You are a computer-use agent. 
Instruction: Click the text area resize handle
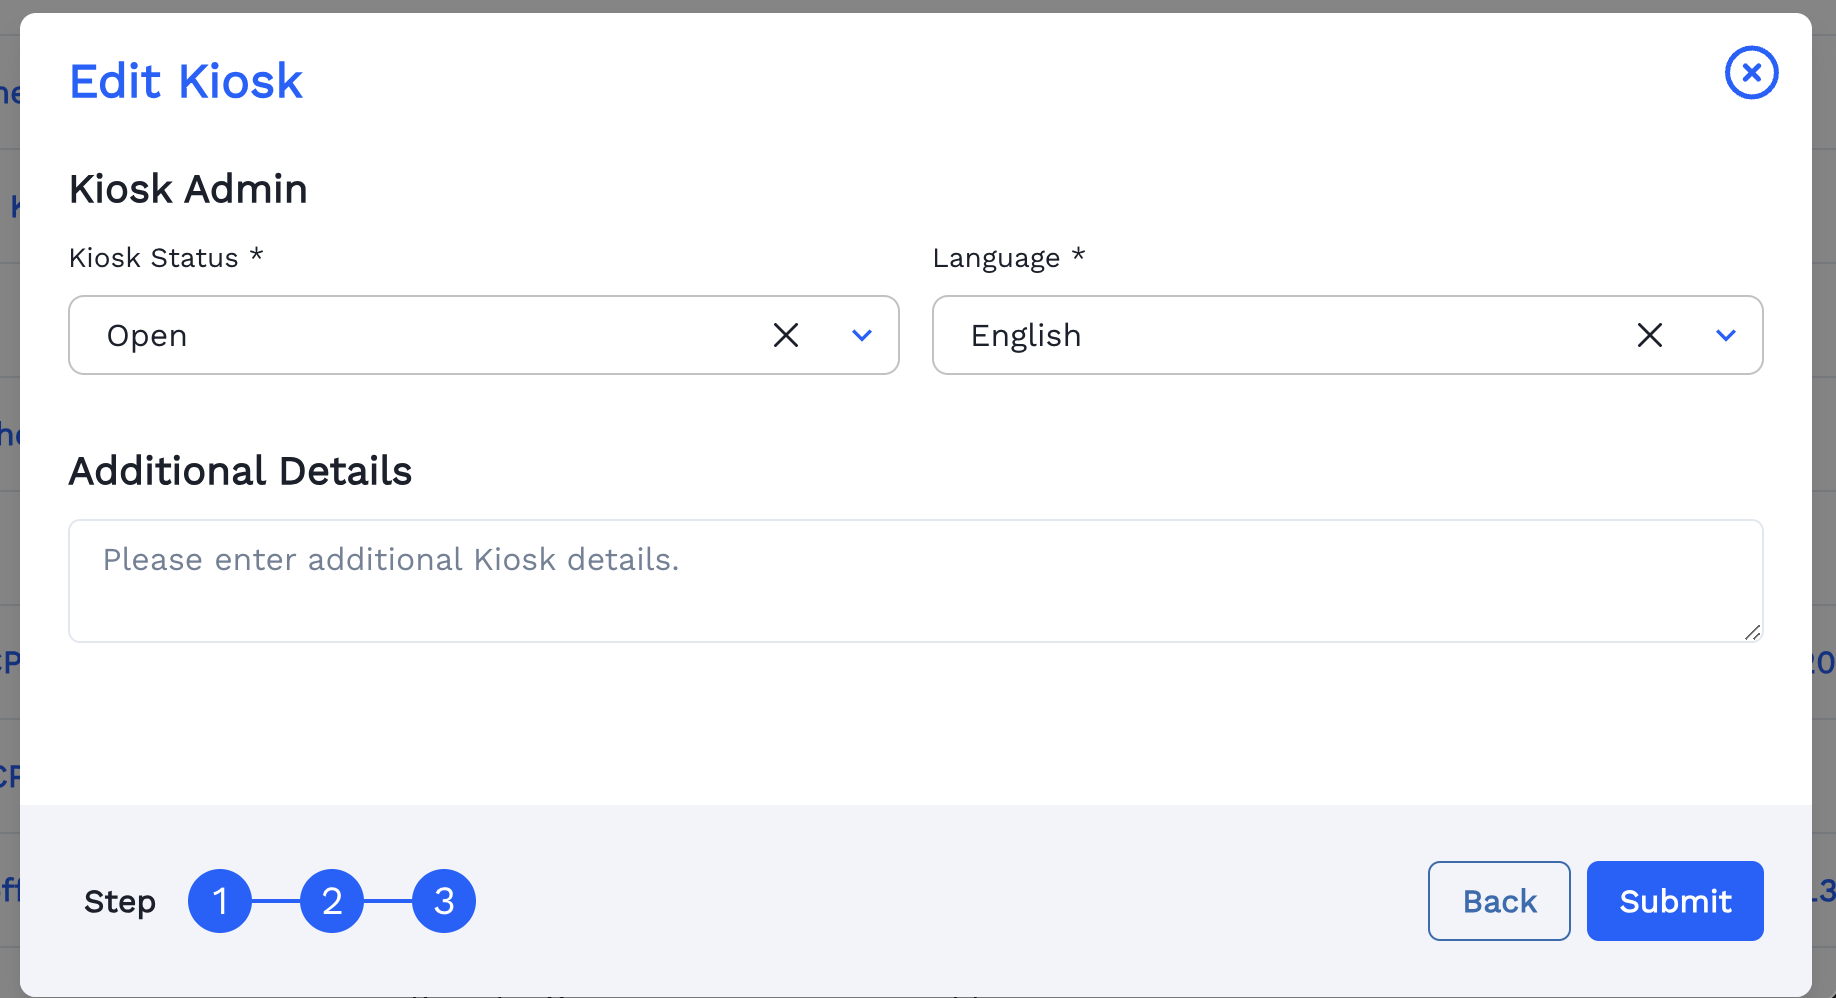pos(1752,632)
